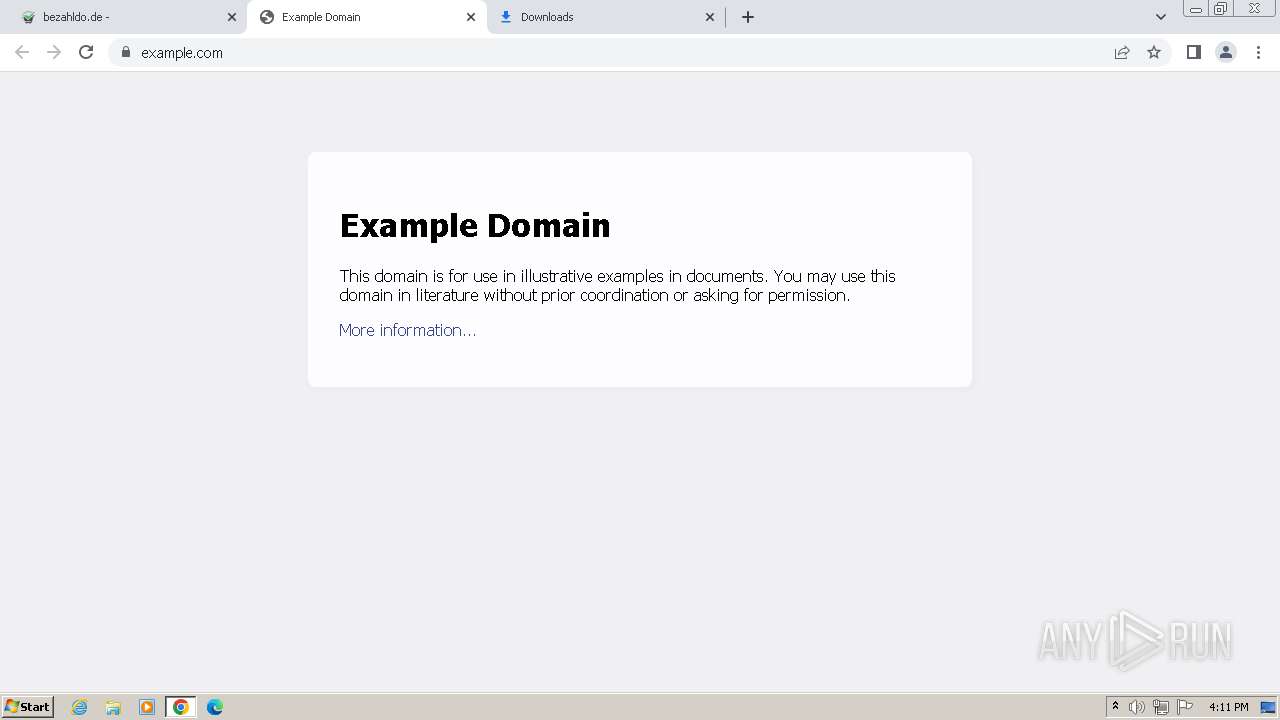Screen dimensions: 1280x720
Task: Follow the More information link
Action: point(407,330)
